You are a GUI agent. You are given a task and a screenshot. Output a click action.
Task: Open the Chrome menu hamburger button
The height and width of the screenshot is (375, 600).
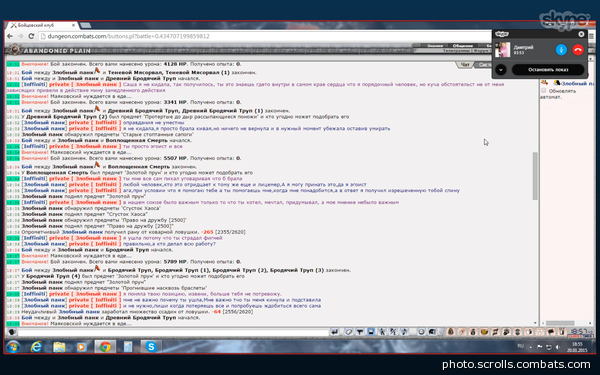592,36
